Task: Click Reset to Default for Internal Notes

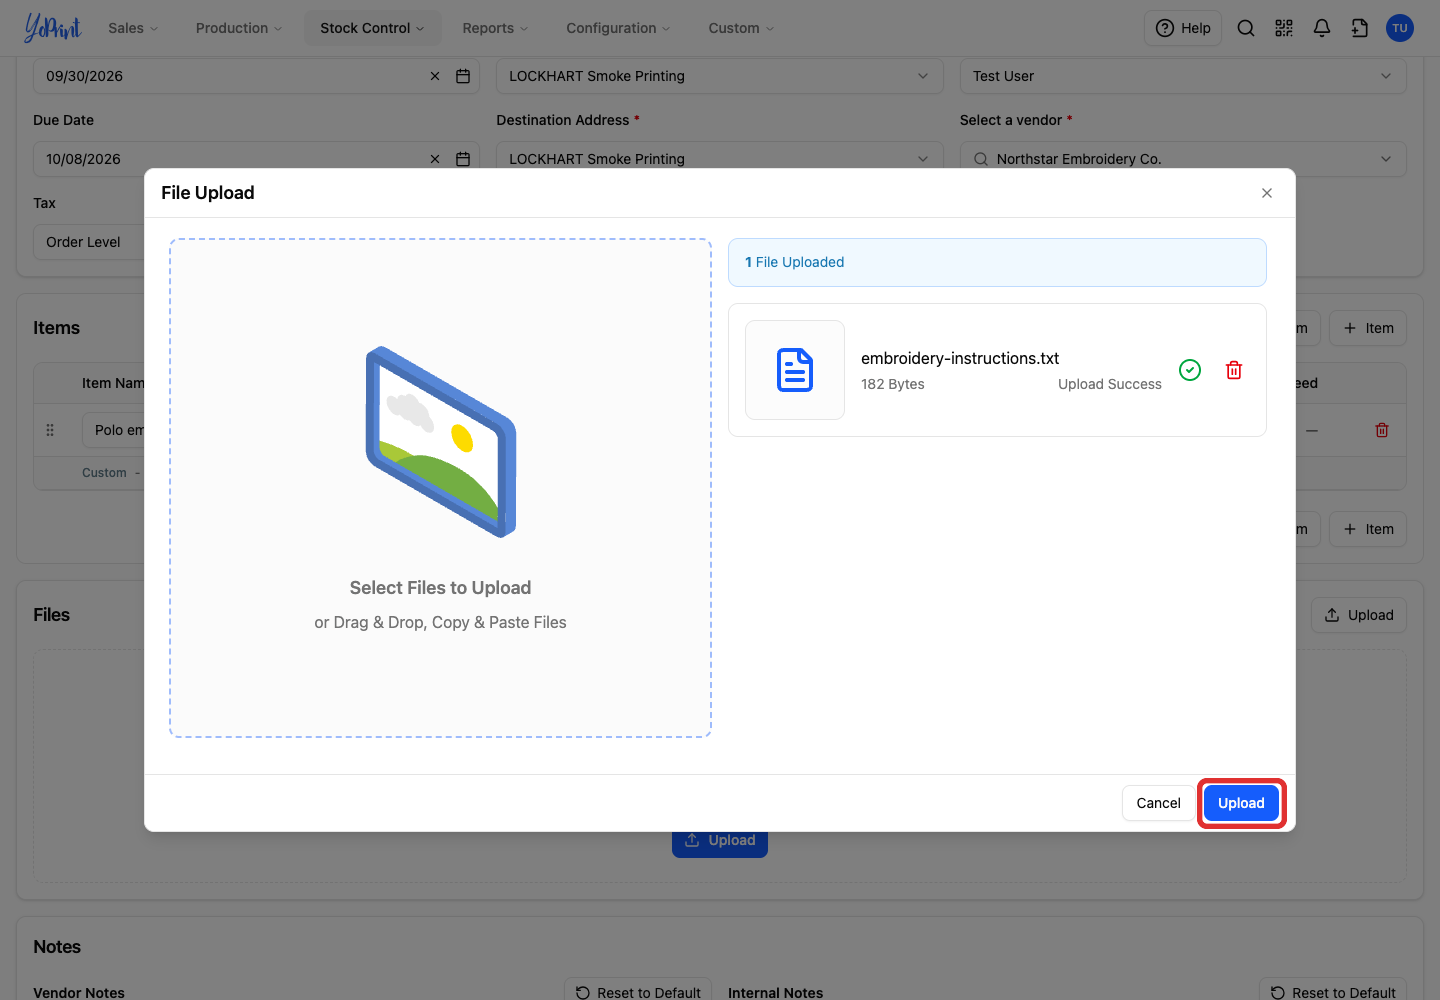Action: pos(1333,992)
